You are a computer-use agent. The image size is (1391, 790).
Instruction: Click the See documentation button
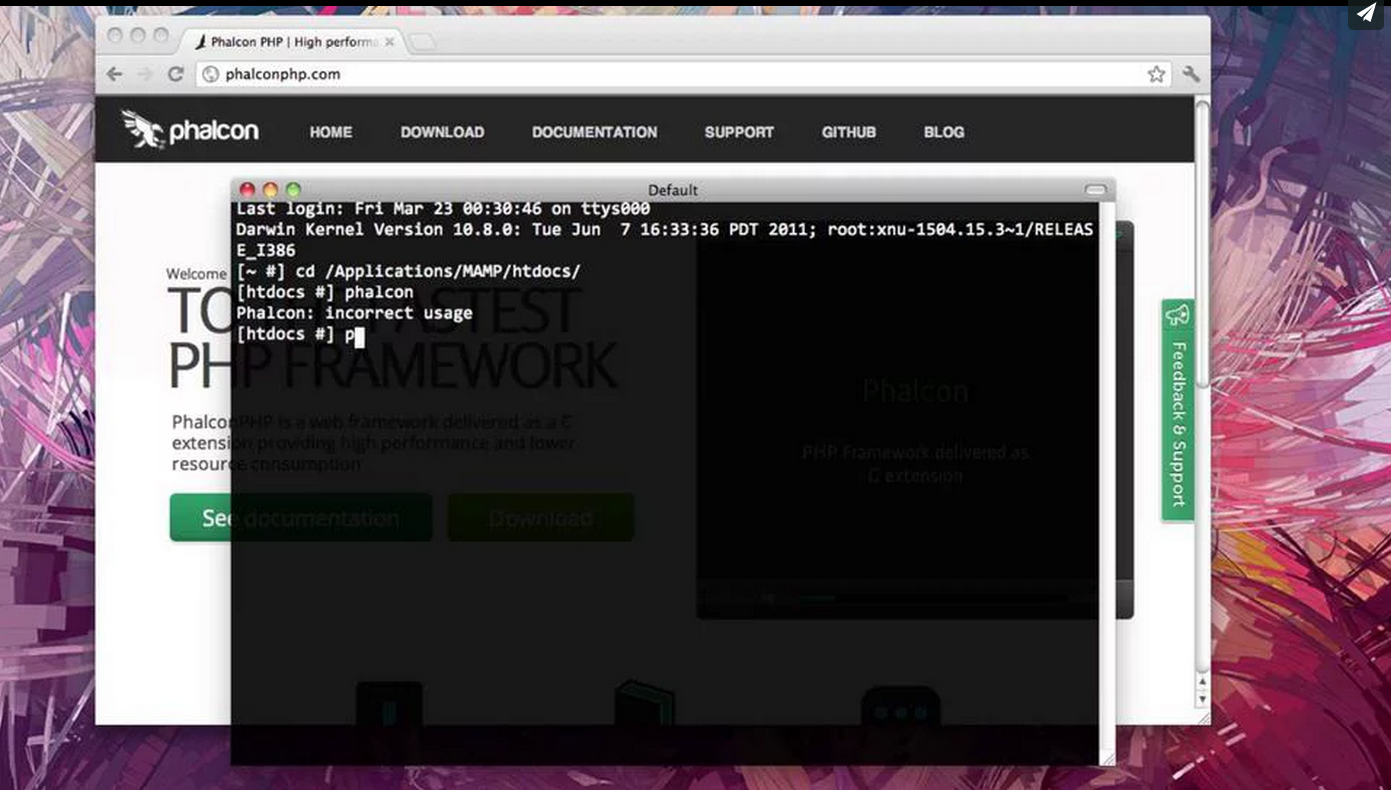click(299, 517)
